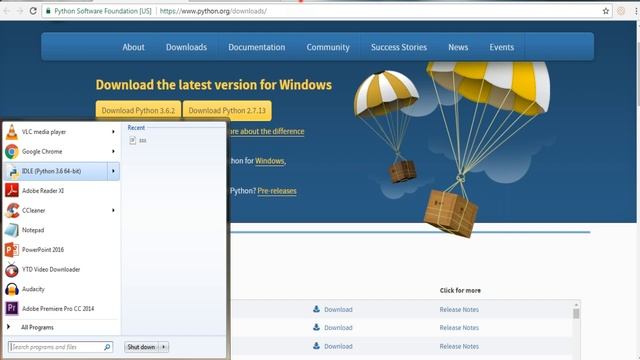This screenshot has width=640, height=360.
Task: Click the reload page icon in Chrome
Action: [33, 11]
